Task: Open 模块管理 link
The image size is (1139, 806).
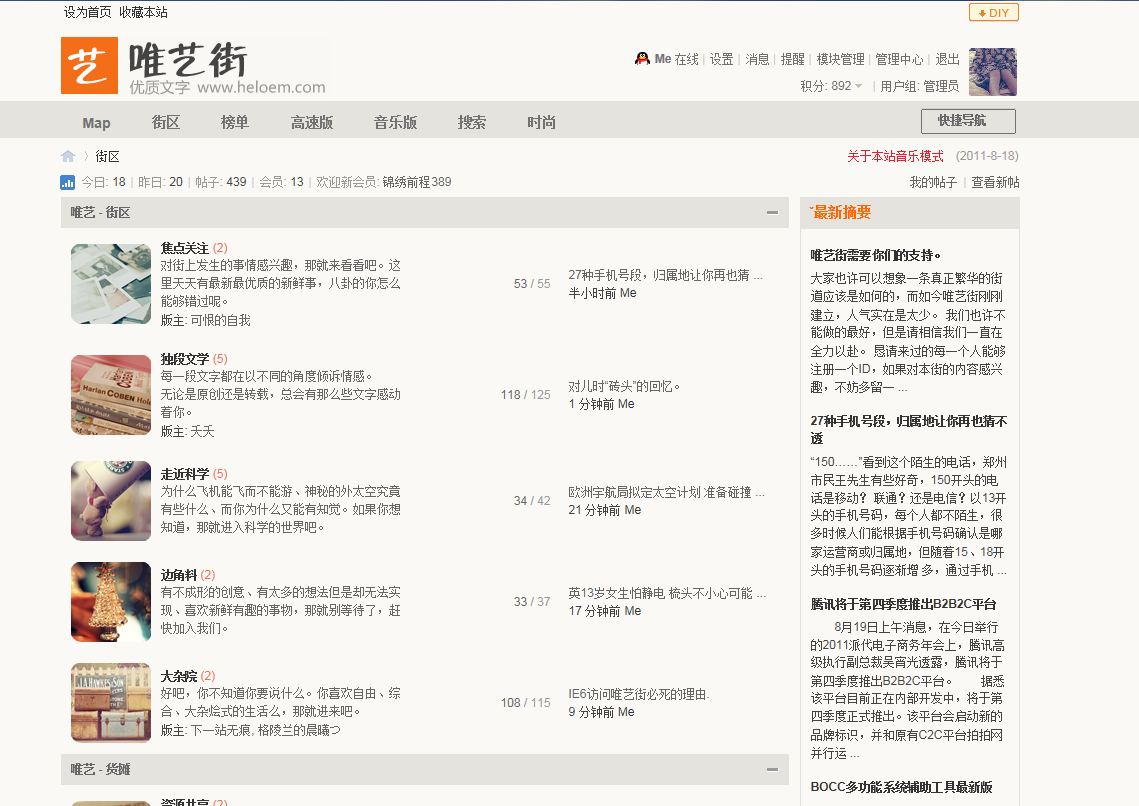Action: click(840, 60)
